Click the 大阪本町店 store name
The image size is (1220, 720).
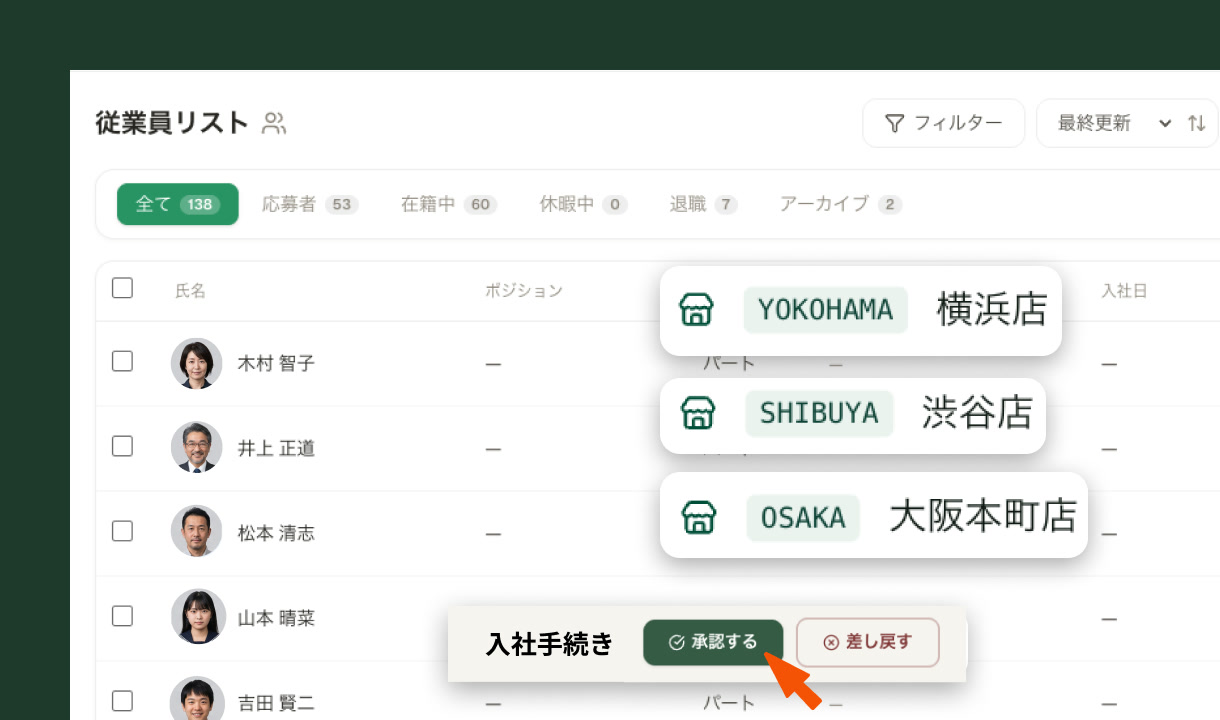[x=983, y=516]
